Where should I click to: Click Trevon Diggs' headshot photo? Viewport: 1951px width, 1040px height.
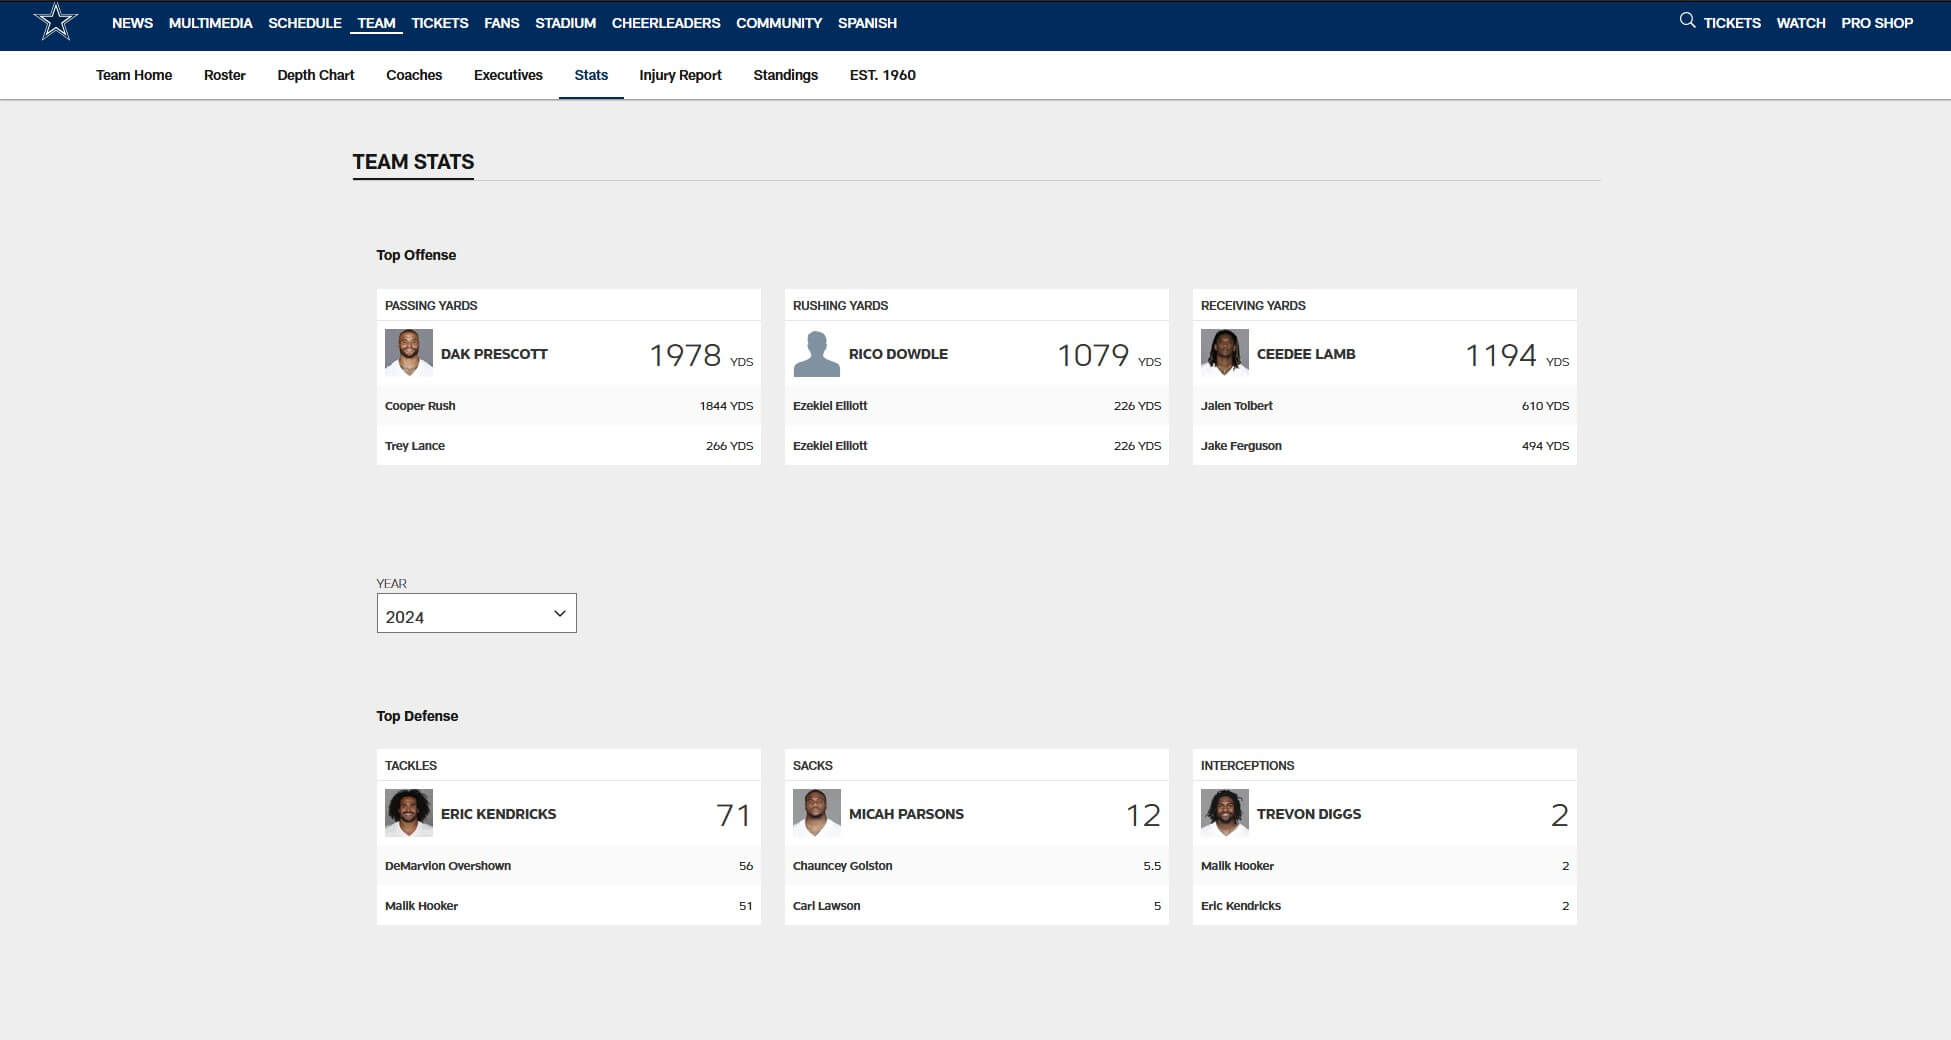(x=1225, y=813)
